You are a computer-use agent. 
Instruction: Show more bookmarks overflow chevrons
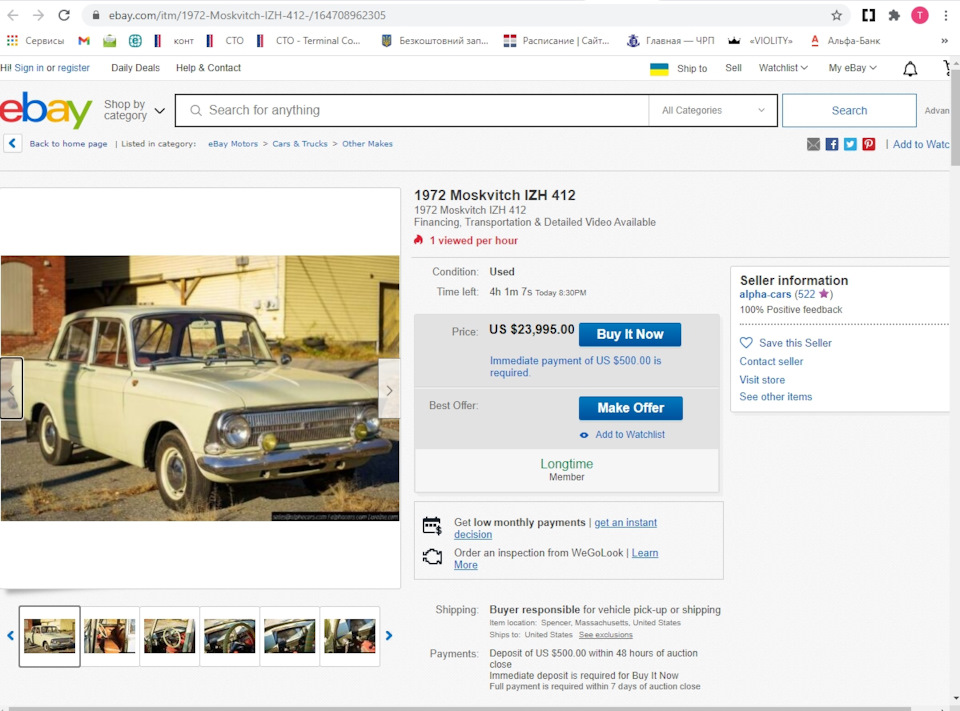tap(945, 40)
